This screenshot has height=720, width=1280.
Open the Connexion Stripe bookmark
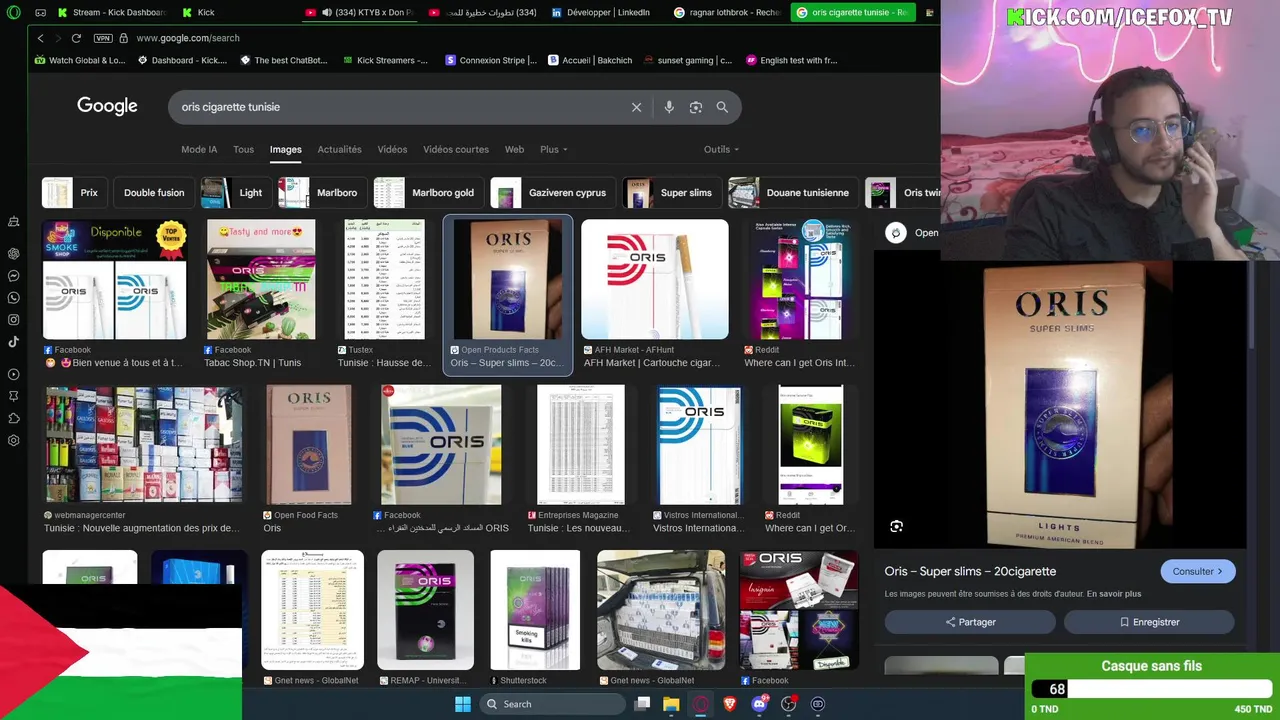coord(491,60)
